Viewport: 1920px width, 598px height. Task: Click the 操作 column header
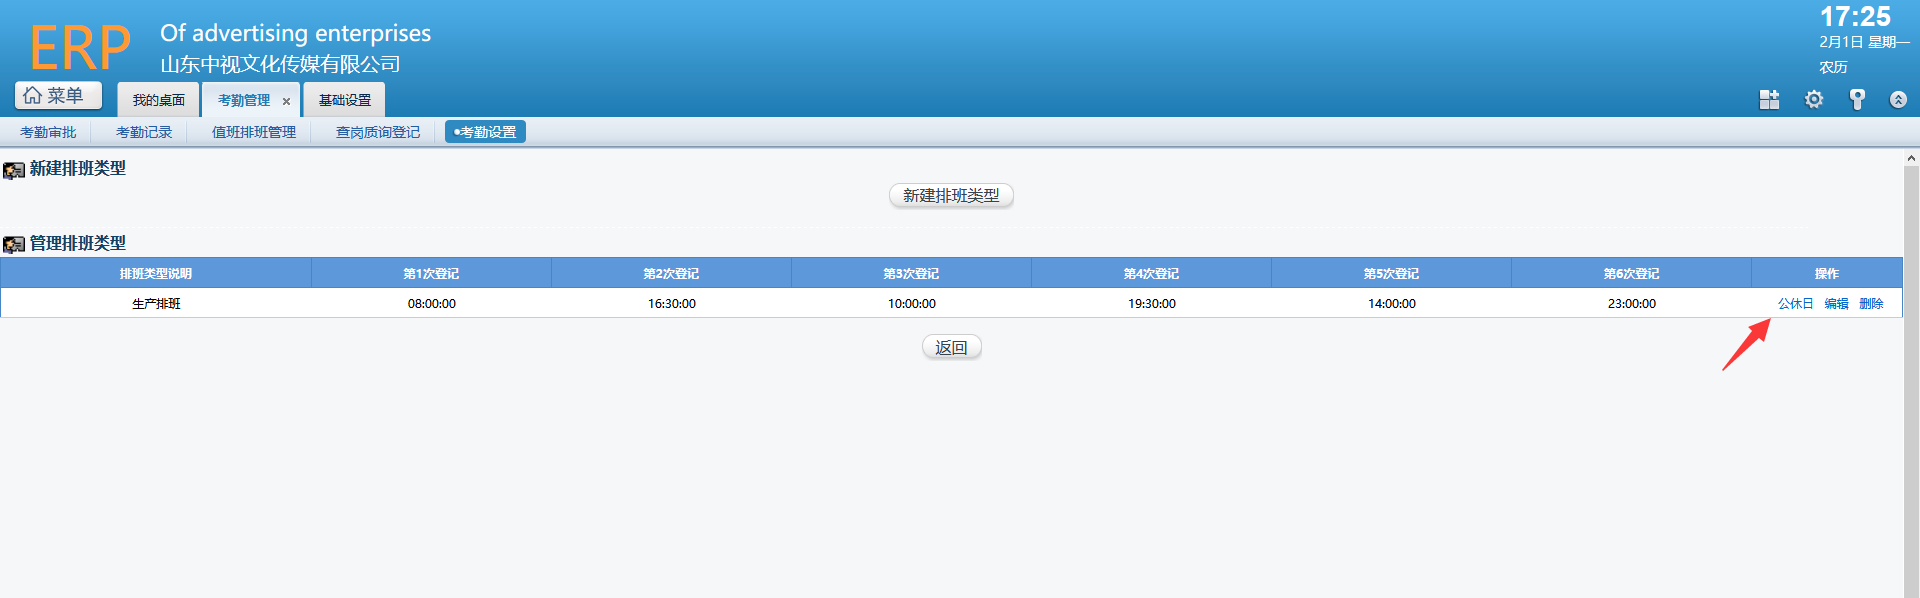click(1827, 273)
